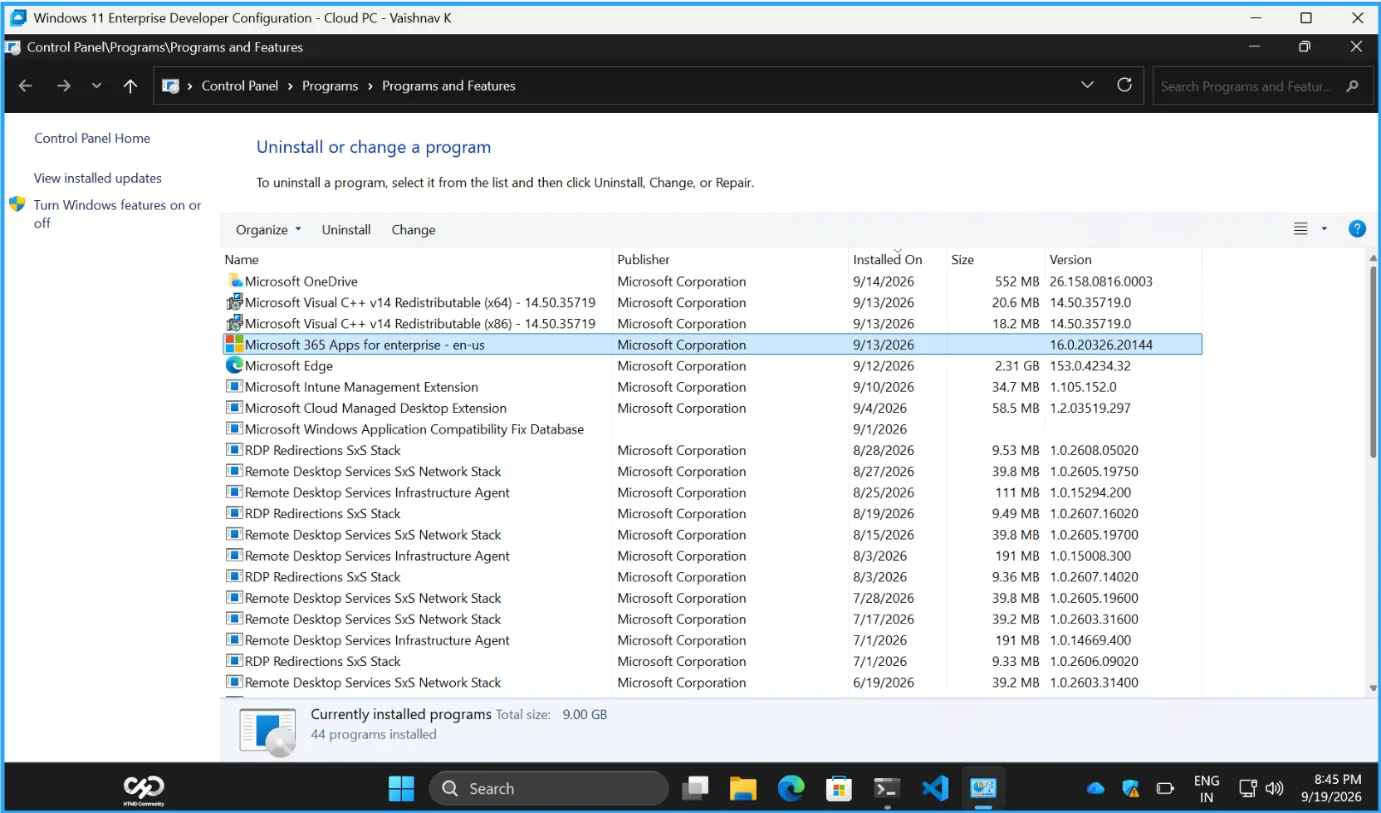Screen dimensions: 1381x813
Task: Open Turn Windows features on or off
Action: [118, 214]
